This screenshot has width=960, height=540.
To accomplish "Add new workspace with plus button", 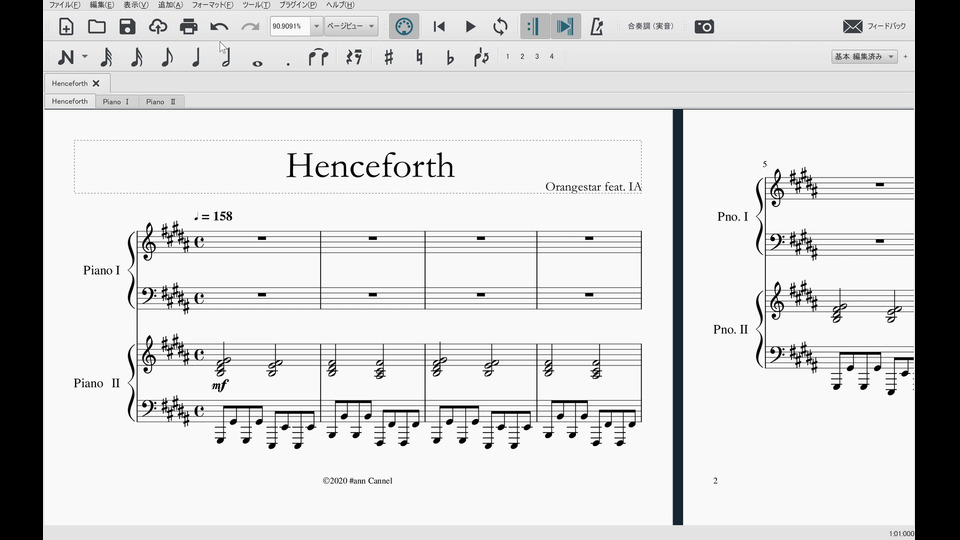I will click(906, 56).
